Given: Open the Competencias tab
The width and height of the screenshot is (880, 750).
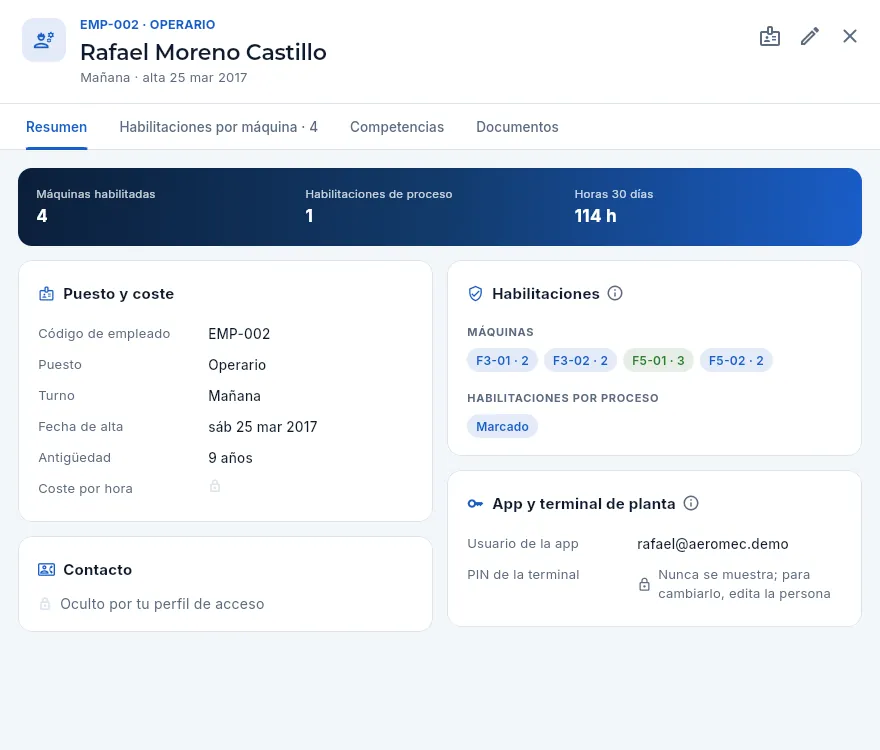Looking at the screenshot, I should tap(397, 127).
